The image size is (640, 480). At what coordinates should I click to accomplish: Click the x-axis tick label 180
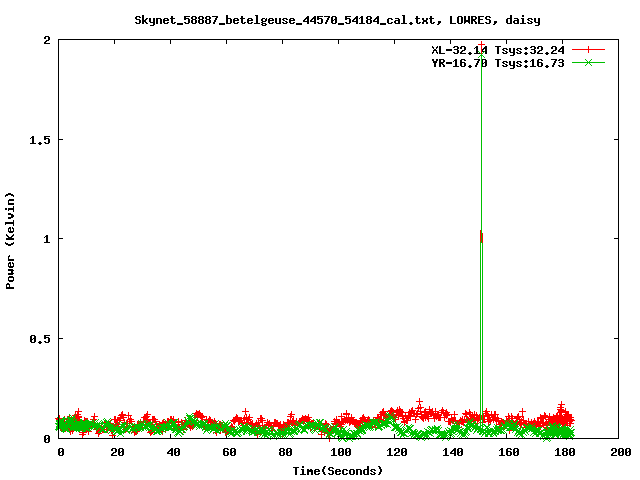click(x=564, y=452)
